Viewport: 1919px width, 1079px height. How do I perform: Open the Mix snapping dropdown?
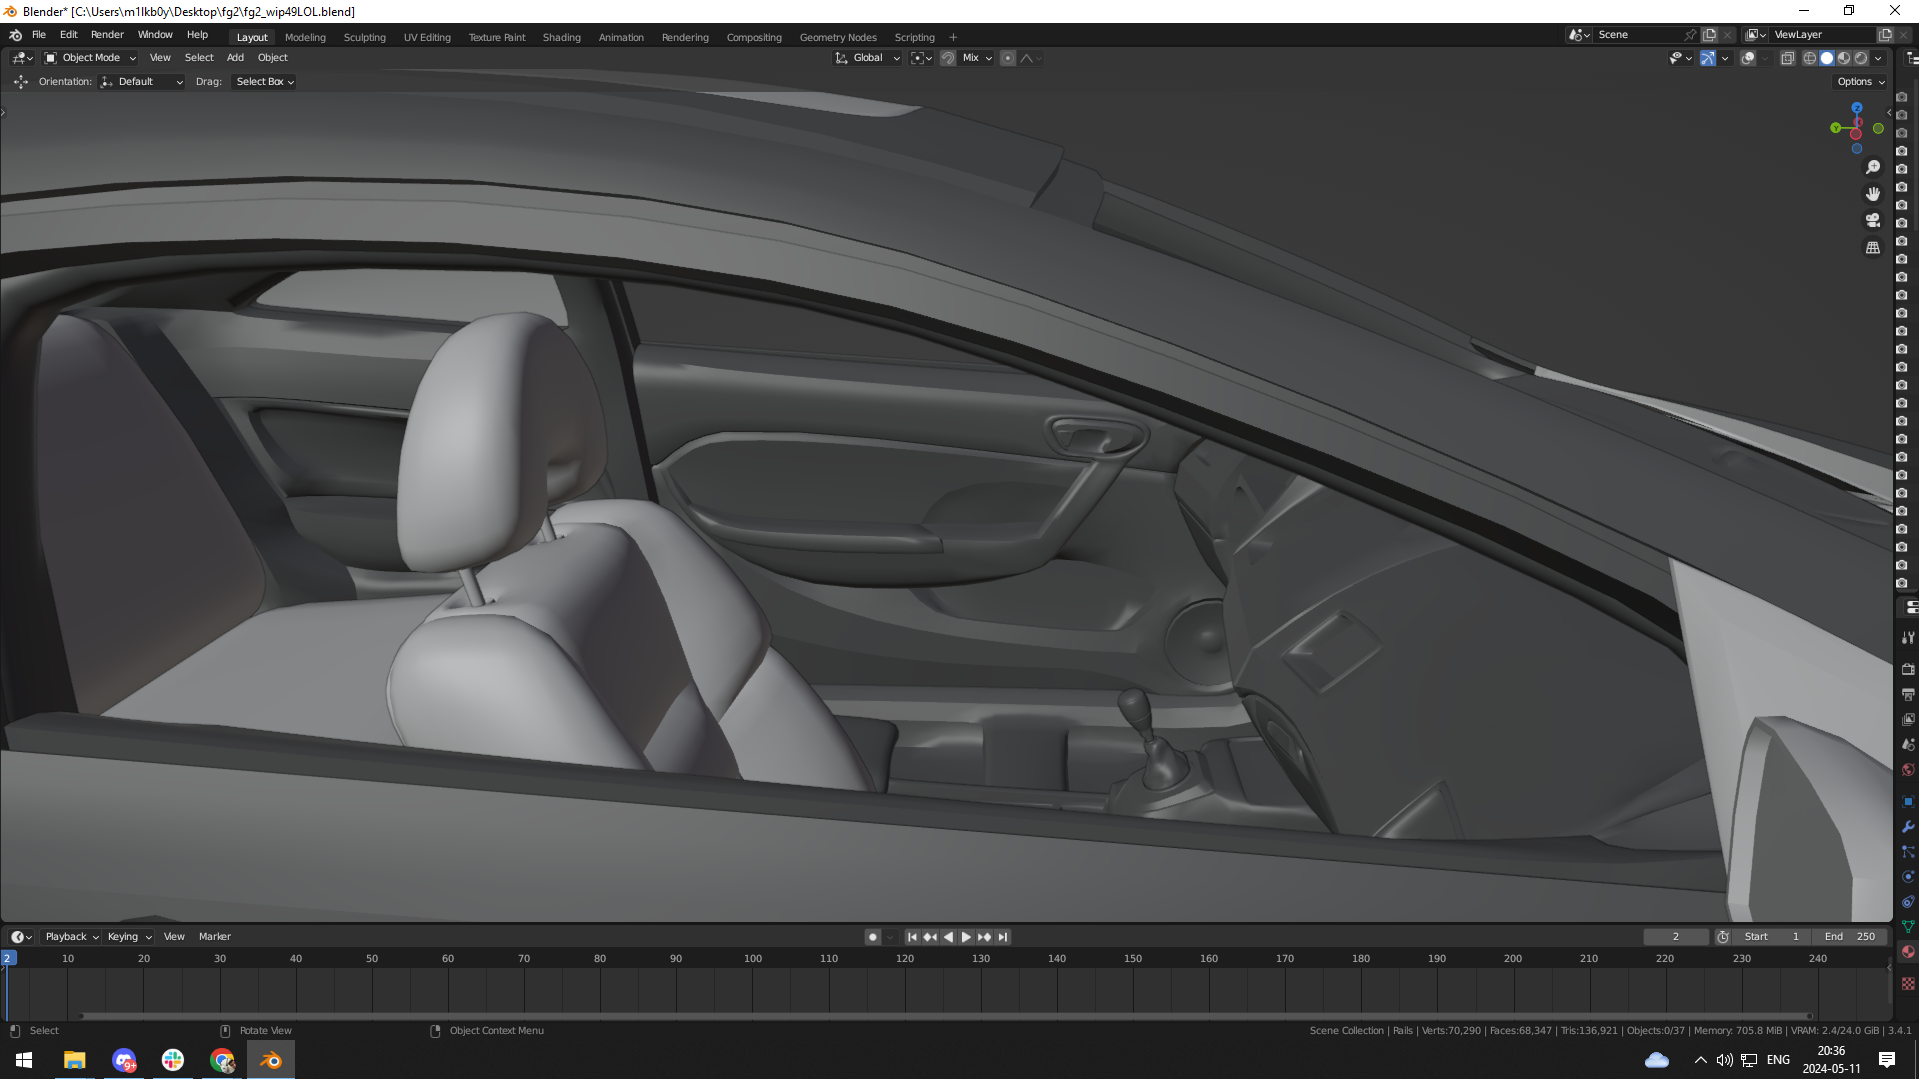click(x=976, y=58)
